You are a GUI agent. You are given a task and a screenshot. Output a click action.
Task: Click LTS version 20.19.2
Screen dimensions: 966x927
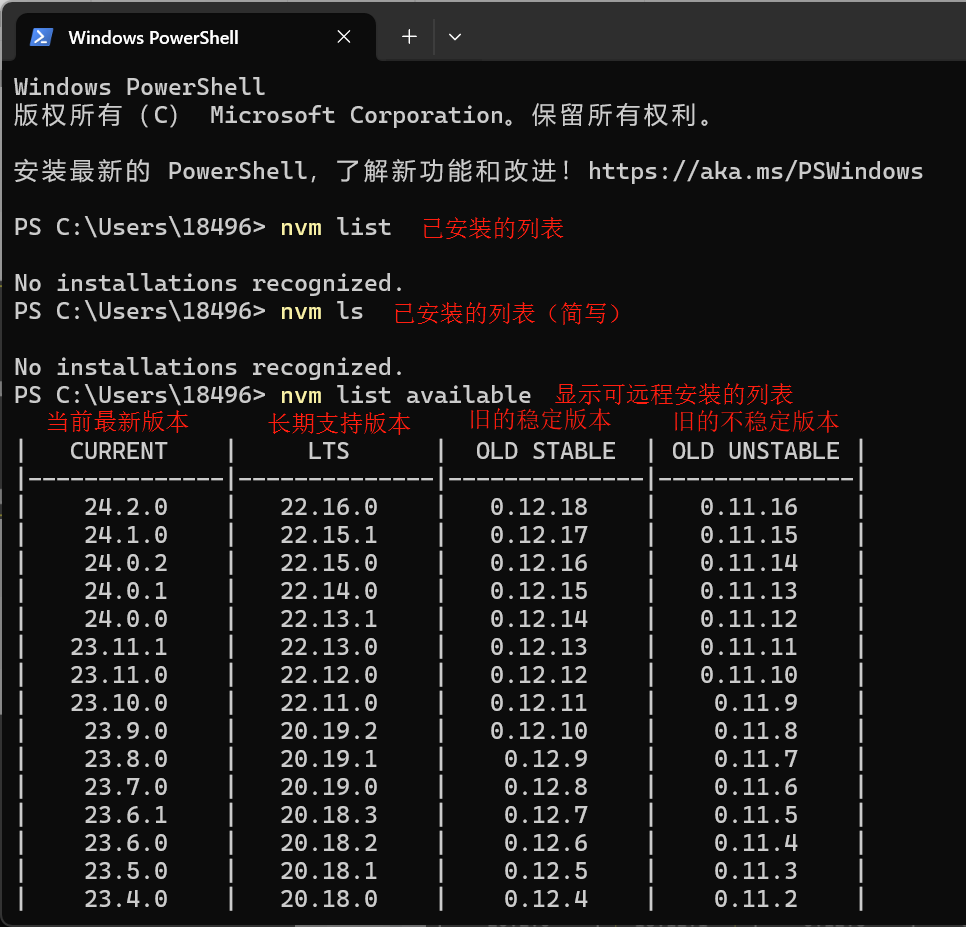pos(328,731)
